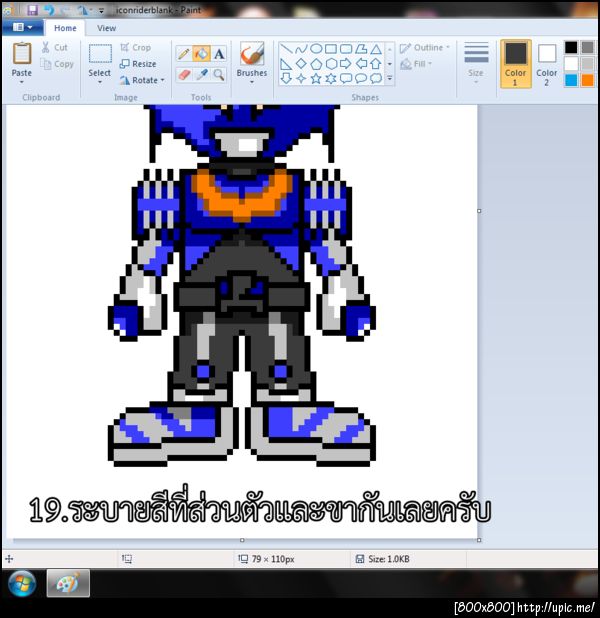Choose the Up arrow shape
The image size is (600, 618).
[x=376, y=64]
